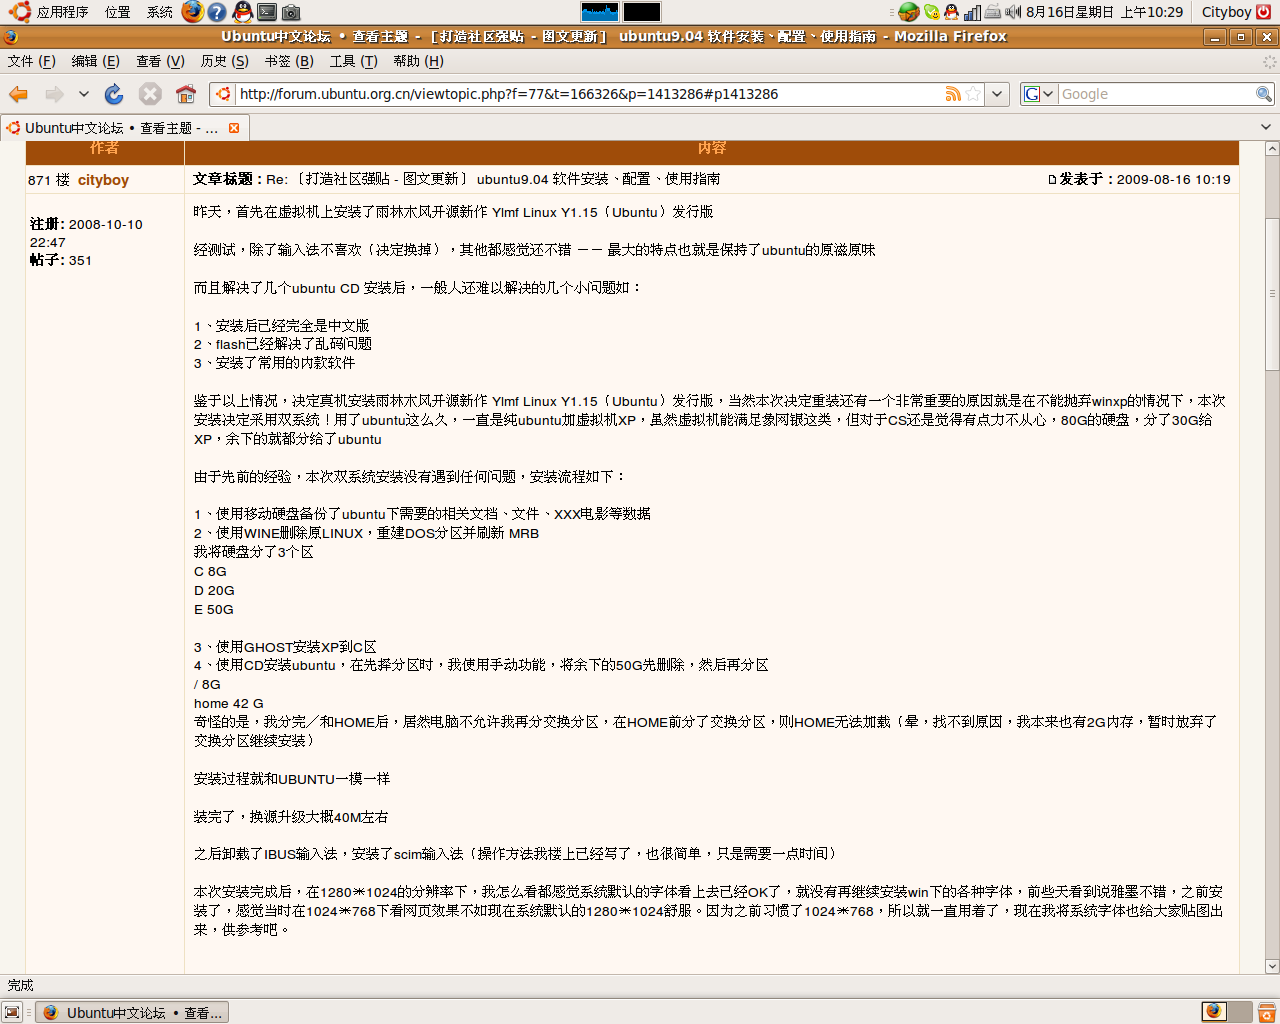This screenshot has height=1024, width=1280.
Task: Switch to the second workspace
Action: coord(1238,1012)
